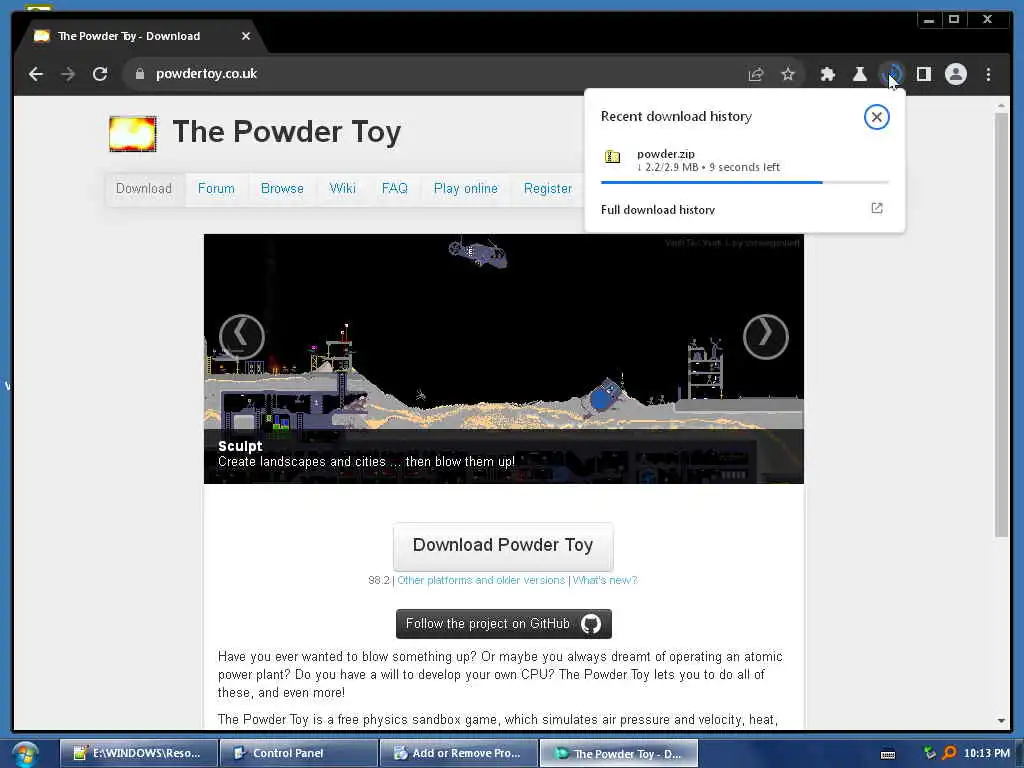Click Download Powder Toy button
1024x768 pixels.
(503, 546)
